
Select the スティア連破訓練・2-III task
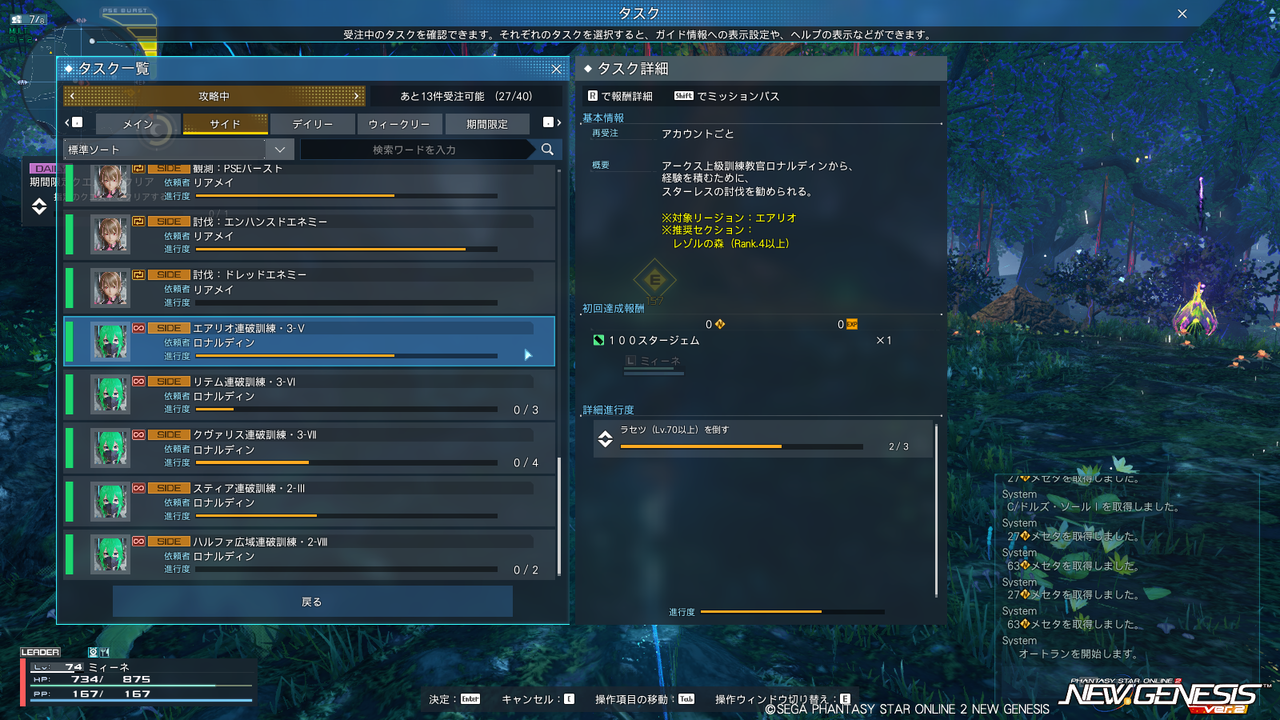click(x=309, y=502)
